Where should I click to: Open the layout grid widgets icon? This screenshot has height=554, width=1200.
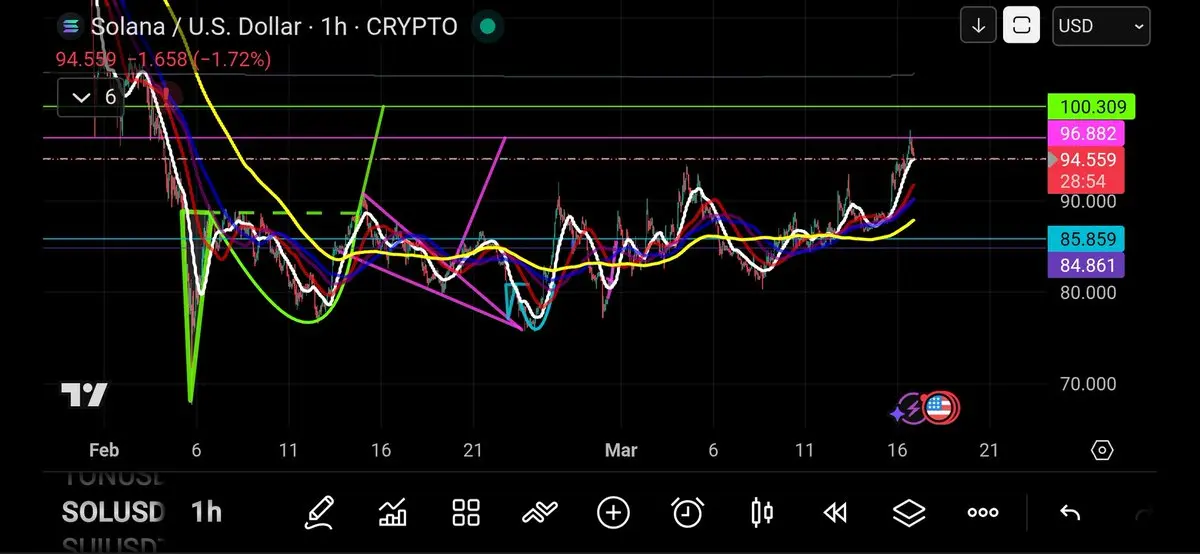pos(466,513)
